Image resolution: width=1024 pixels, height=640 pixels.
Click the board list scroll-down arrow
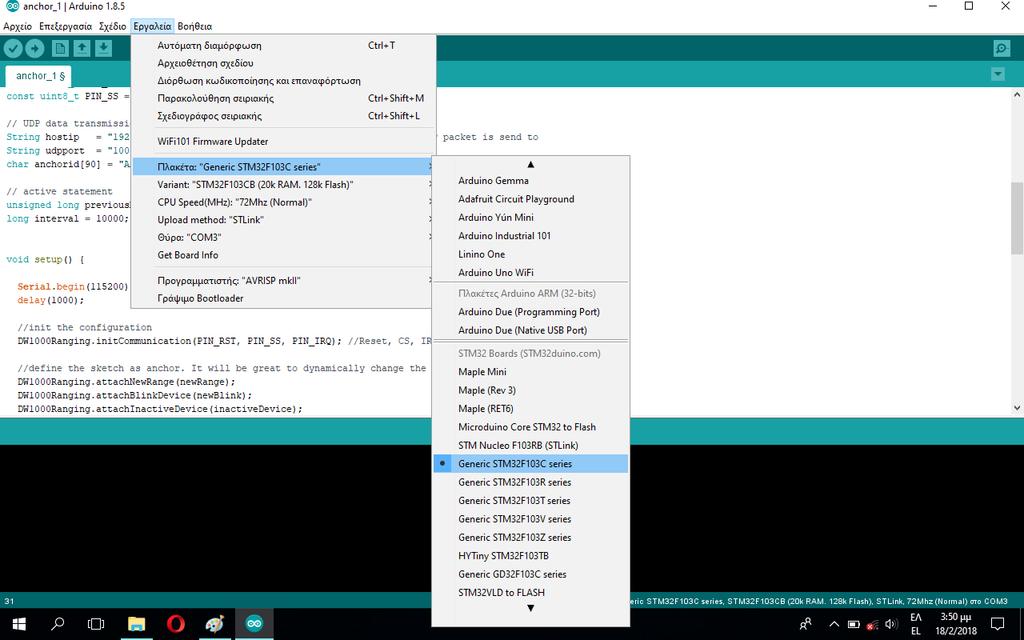[530, 608]
